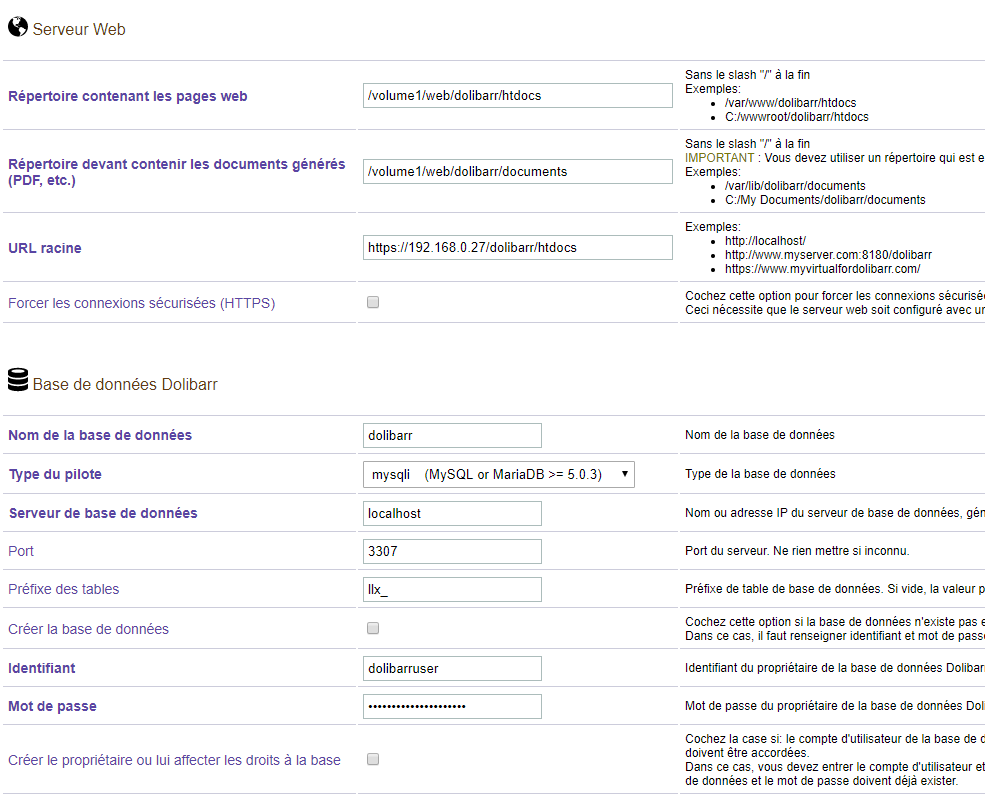Click the Port field showing 3307
This screenshot has height=799, width=985.
click(452, 551)
